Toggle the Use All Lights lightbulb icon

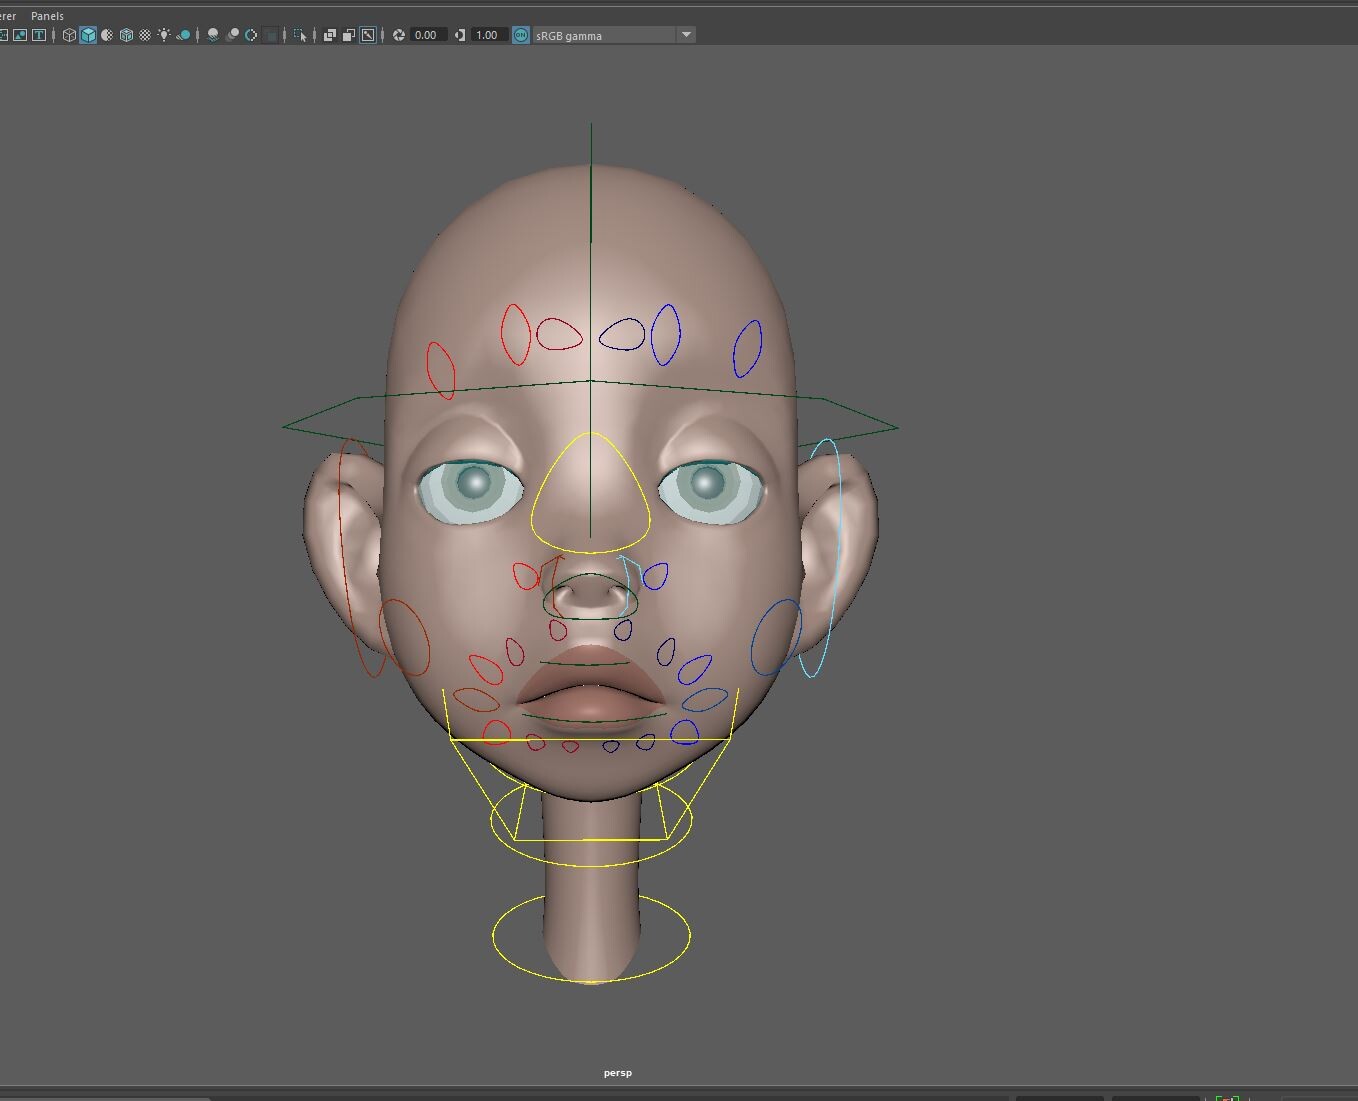tap(164, 35)
